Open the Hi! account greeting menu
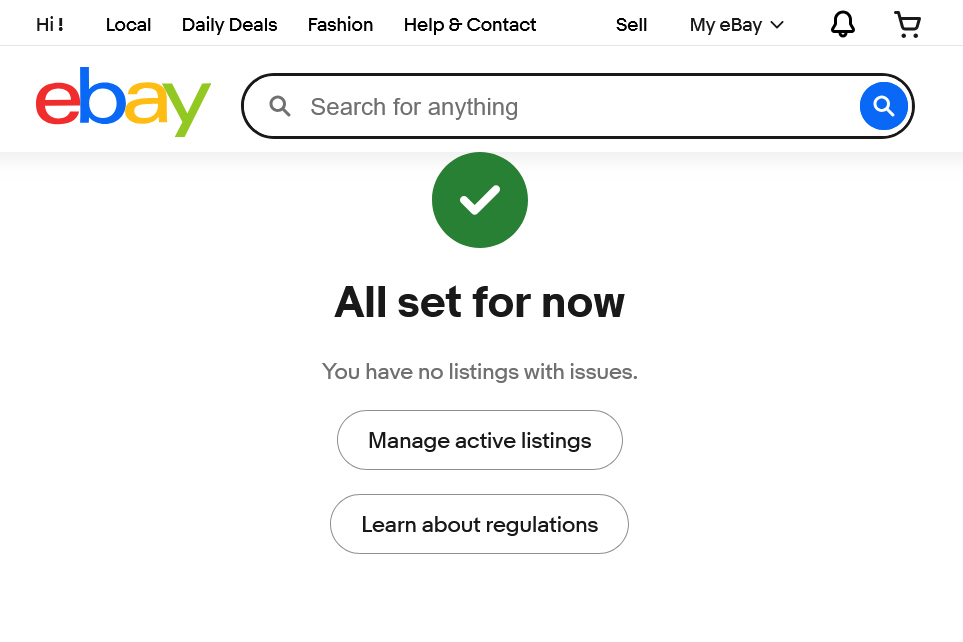Screen dimensions: 963x642 click(50, 24)
